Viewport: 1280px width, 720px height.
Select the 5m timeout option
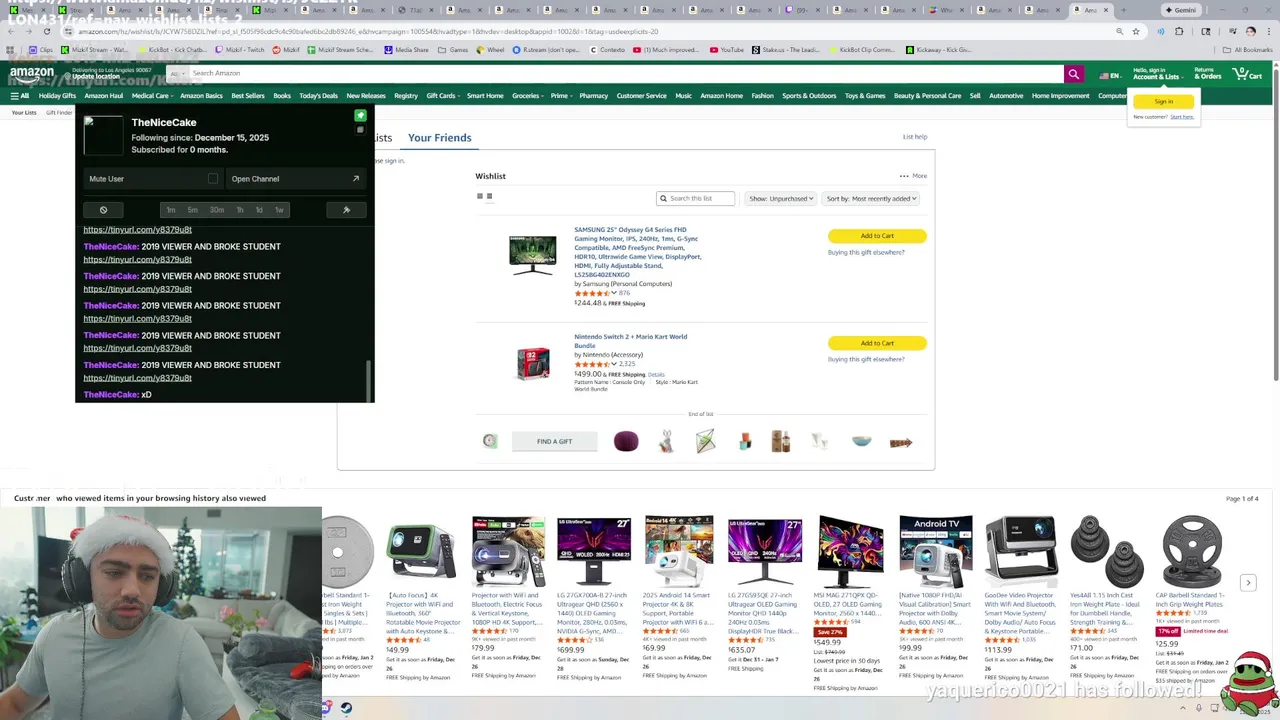click(192, 210)
